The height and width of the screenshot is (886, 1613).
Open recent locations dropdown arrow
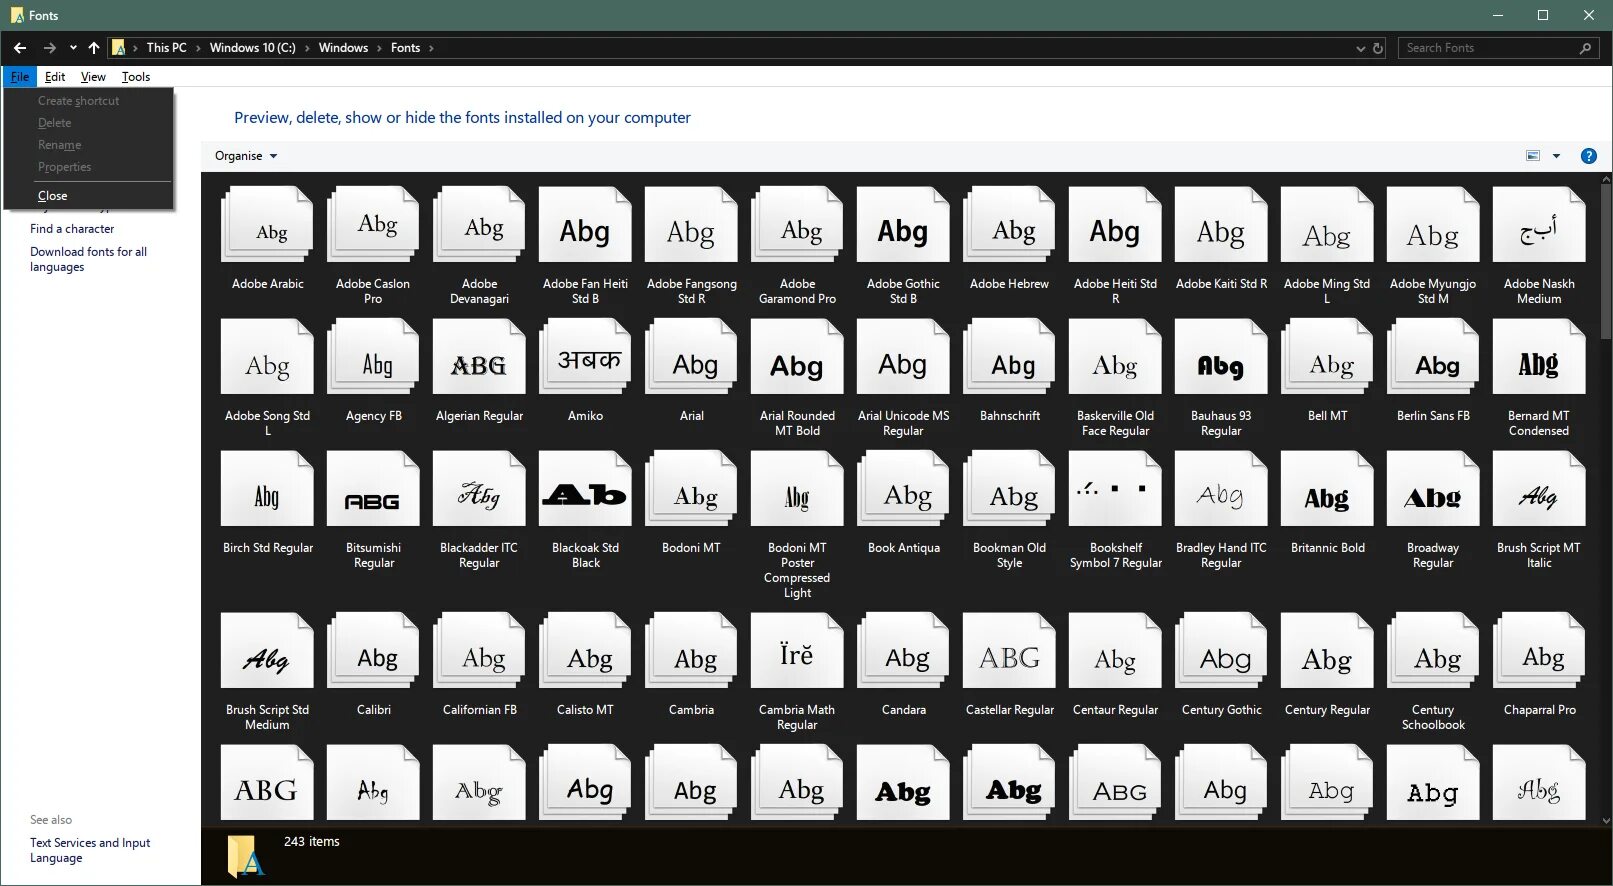[x=73, y=48]
